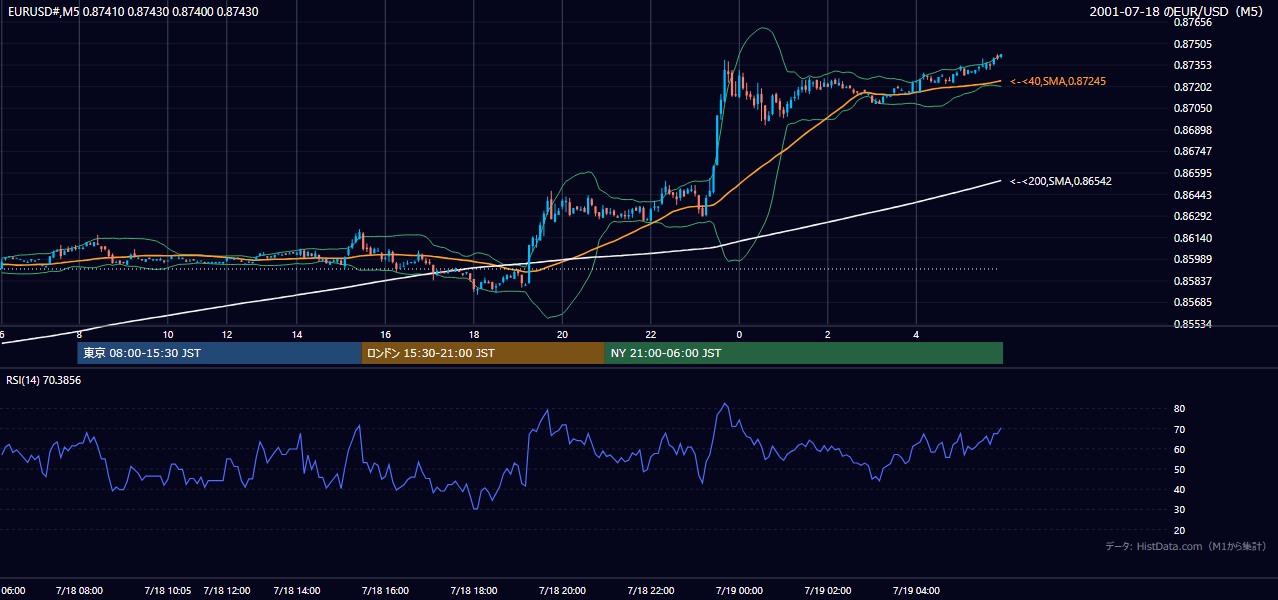The width and height of the screenshot is (1278, 600).
Task: Click hour label 22 under price chart
Action: click(x=651, y=335)
